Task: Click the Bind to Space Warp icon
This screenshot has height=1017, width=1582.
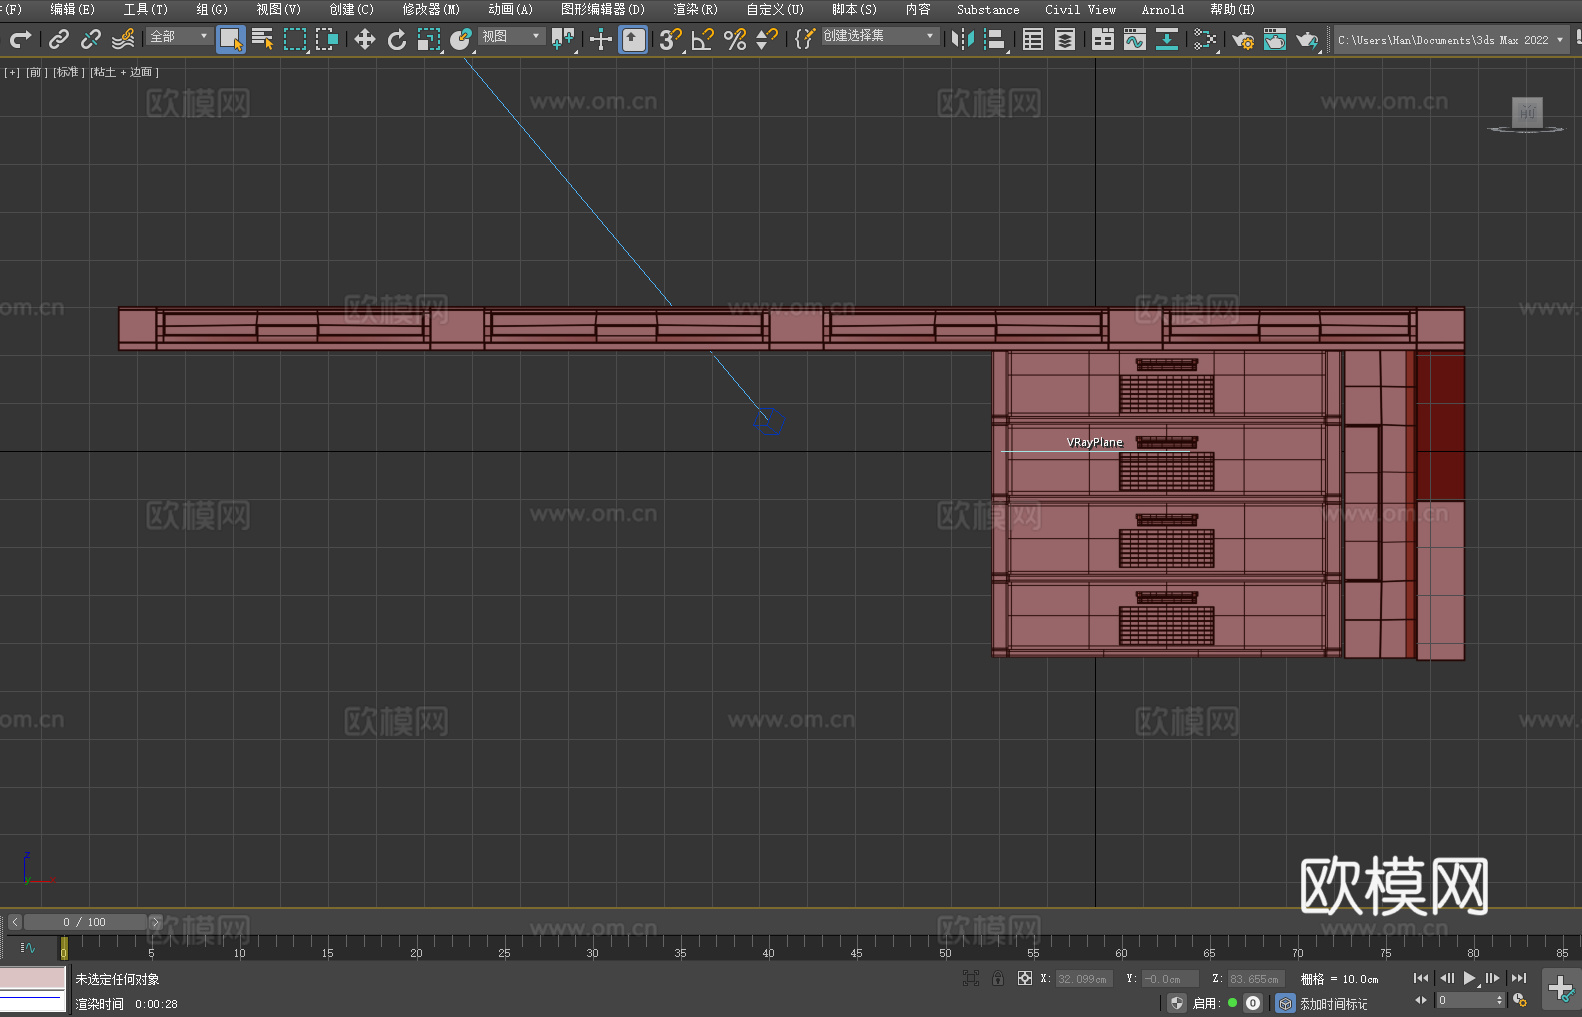Action: click(x=123, y=39)
